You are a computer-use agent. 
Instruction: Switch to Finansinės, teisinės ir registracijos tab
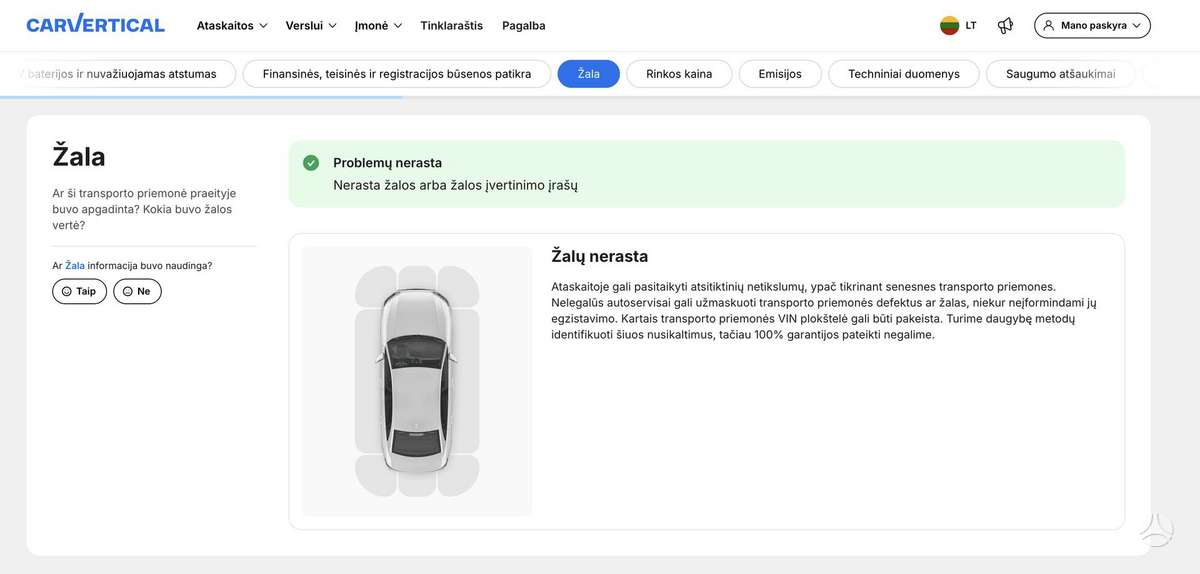click(x=397, y=74)
